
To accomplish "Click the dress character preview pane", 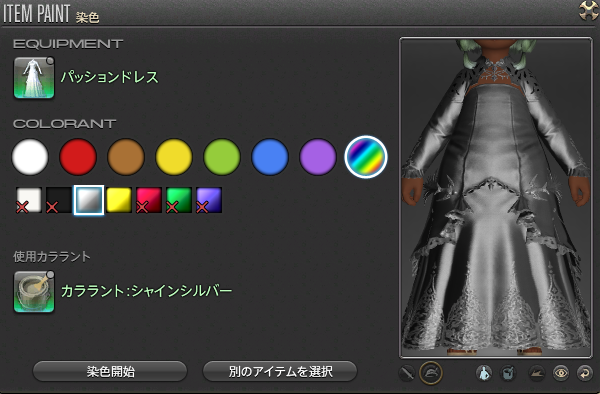I will tap(496, 198).
